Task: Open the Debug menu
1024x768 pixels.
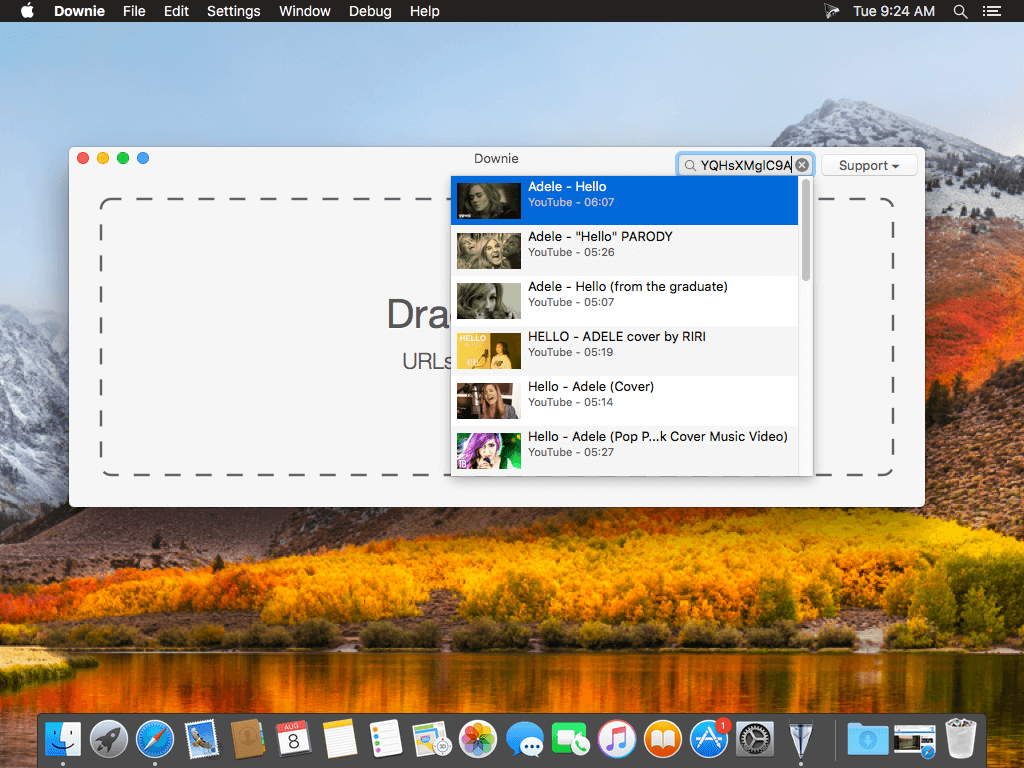Action: 370,11
